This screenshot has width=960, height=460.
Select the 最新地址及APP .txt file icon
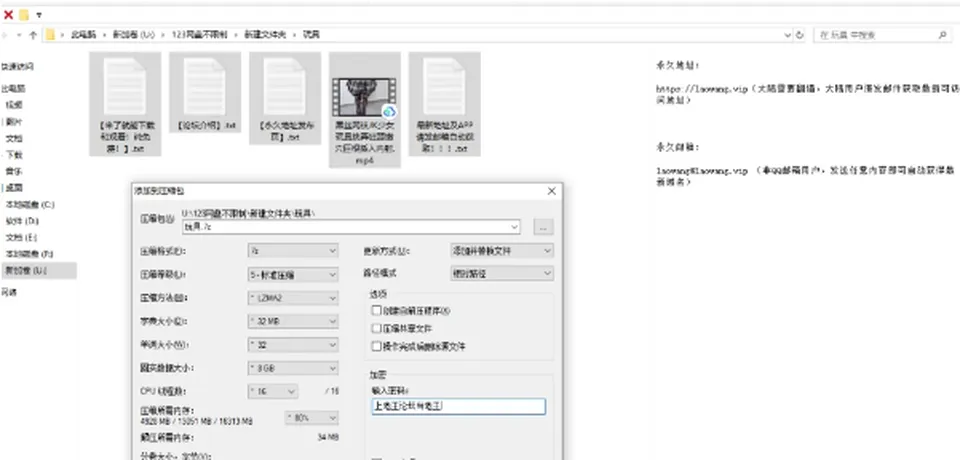[444, 86]
